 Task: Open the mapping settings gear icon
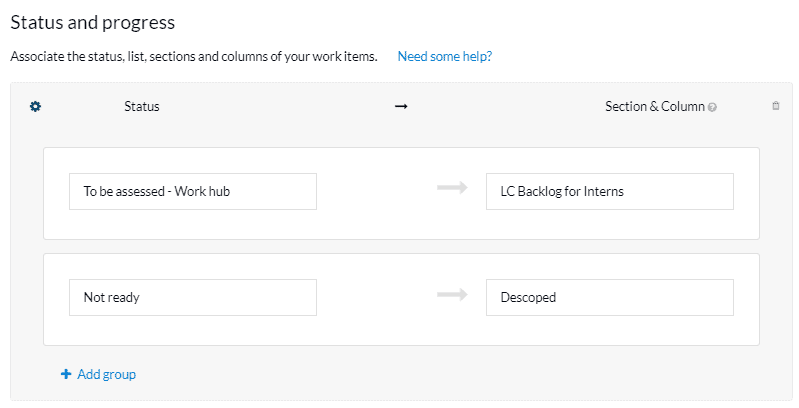35,106
